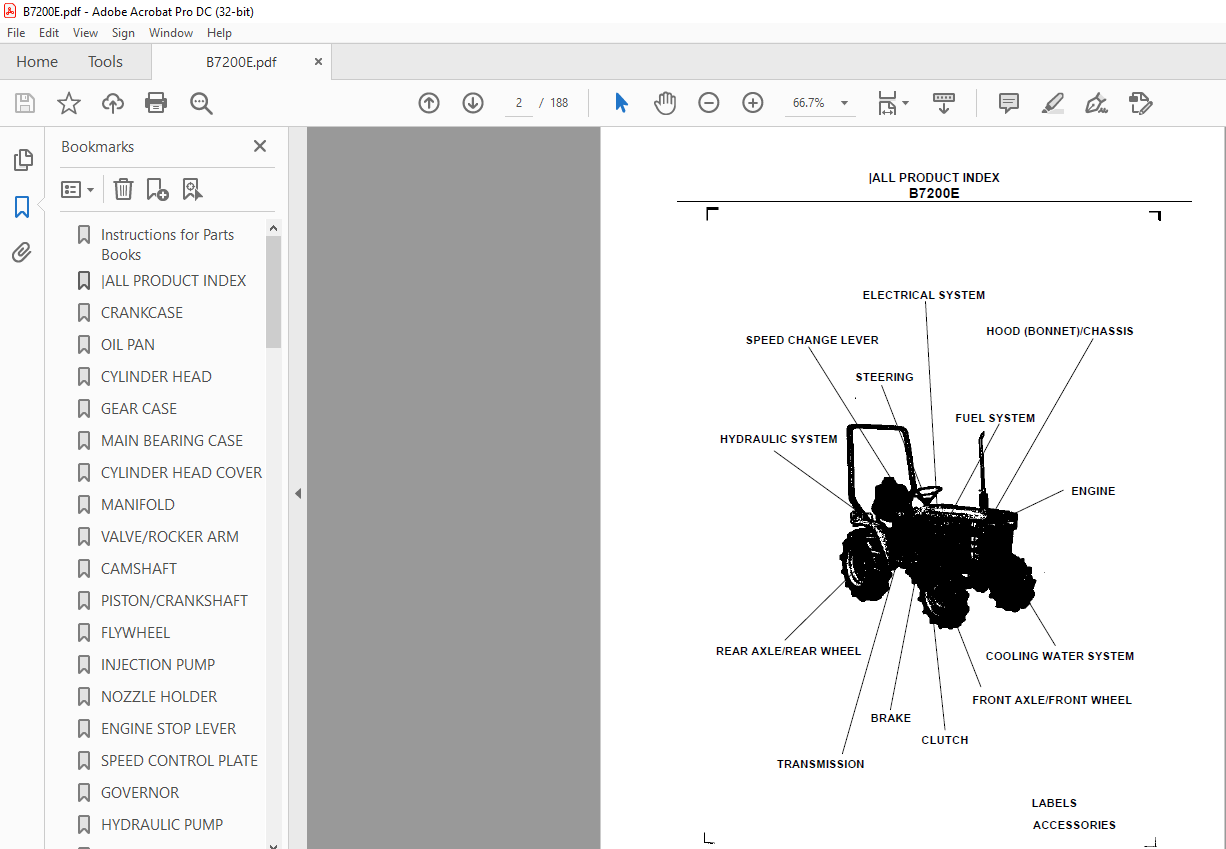
Task: Jump to the INJECTION PUMP bookmark
Action: (157, 664)
